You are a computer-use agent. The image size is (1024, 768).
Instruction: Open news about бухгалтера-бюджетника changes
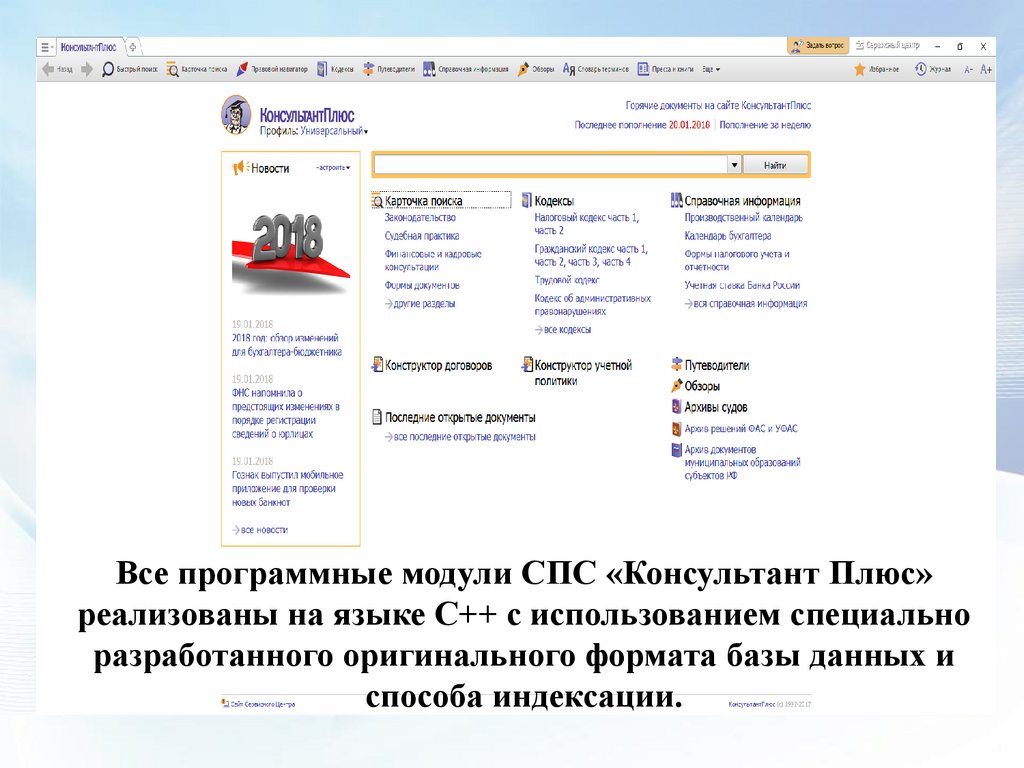[287, 345]
